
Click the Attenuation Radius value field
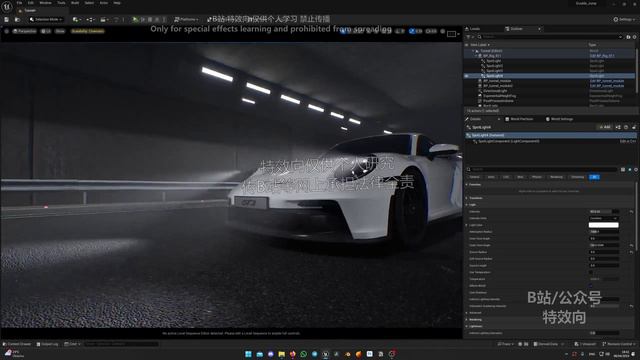click(x=604, y=232)
